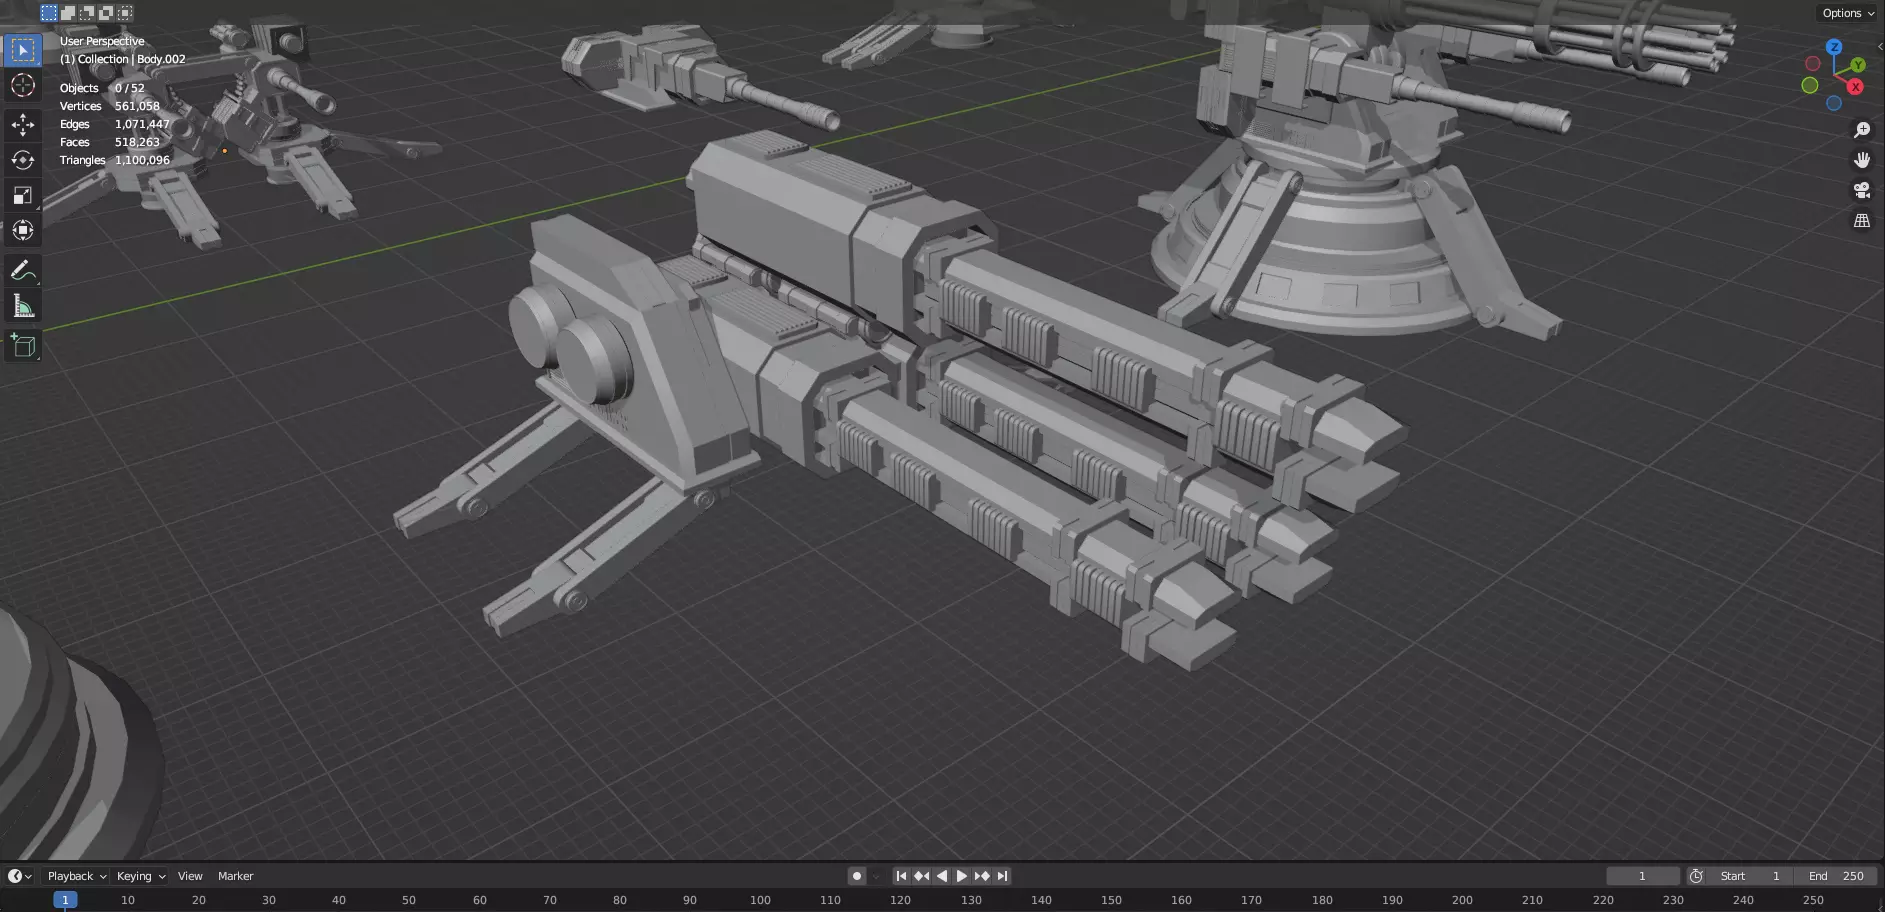This screenshot has height=912, width=1885.
Task: Click the zoom magnifier viewport icon
Action: pos(1862,130)
